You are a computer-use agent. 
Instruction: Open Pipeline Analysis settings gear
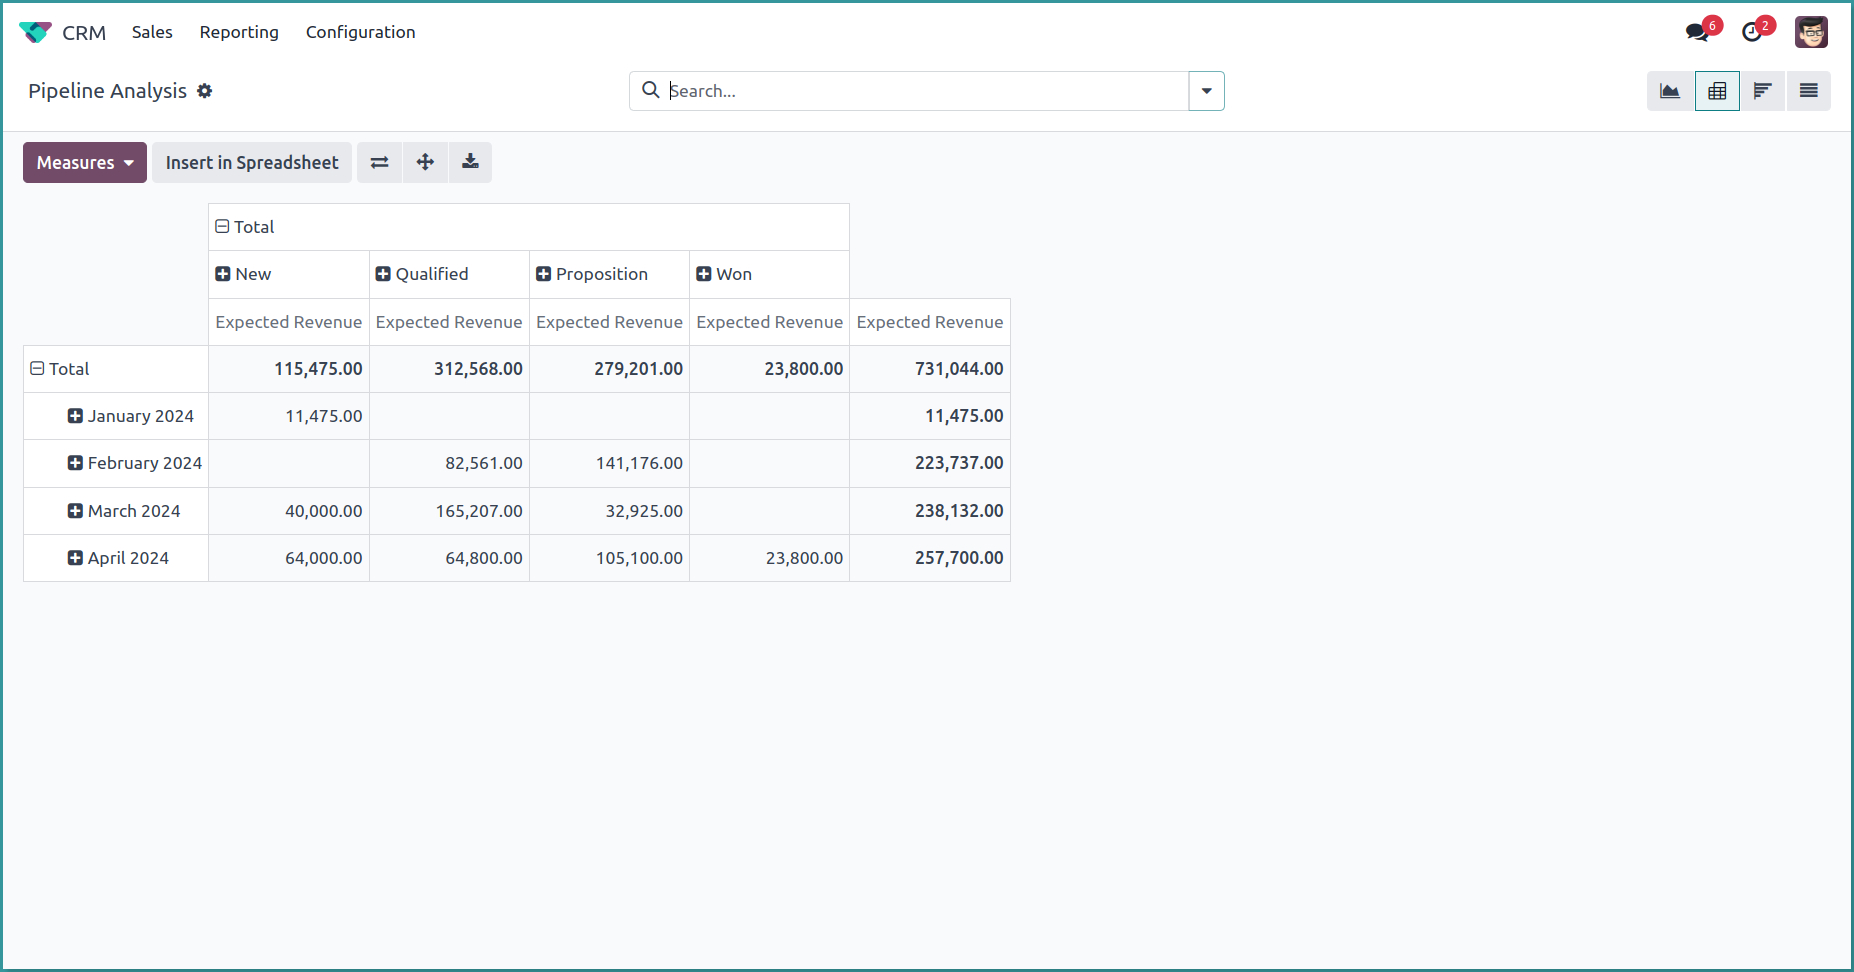205,91
